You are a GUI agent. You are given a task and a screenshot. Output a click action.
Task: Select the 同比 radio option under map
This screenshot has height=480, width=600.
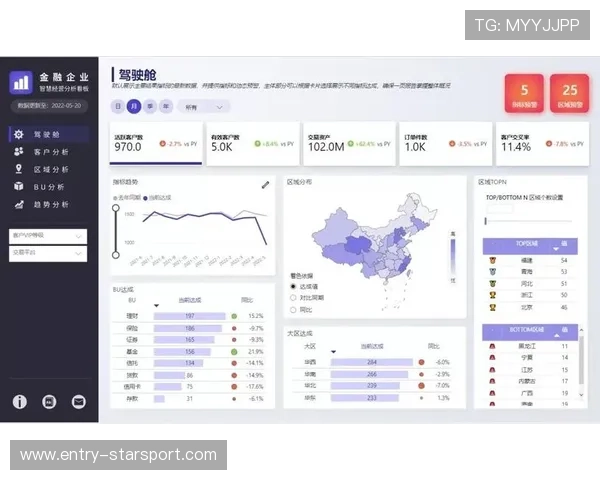coord(292,308)
